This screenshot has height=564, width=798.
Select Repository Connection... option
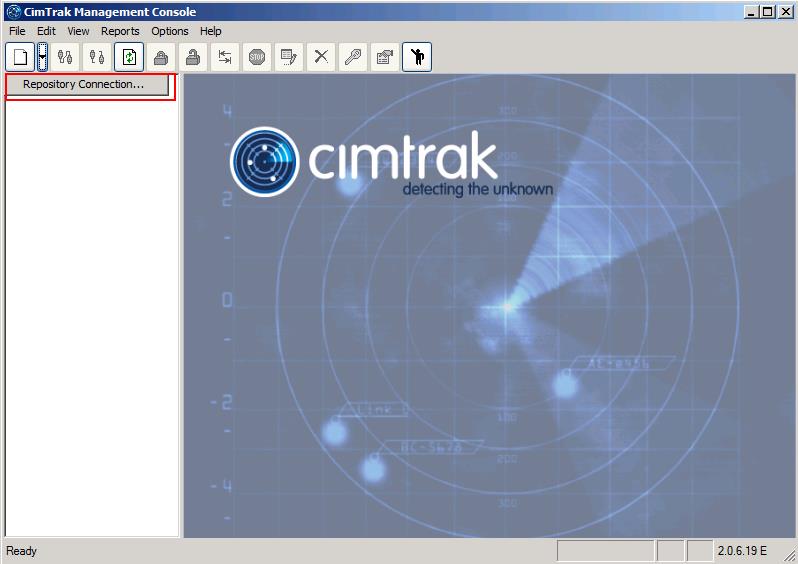(x=83, y=85)
